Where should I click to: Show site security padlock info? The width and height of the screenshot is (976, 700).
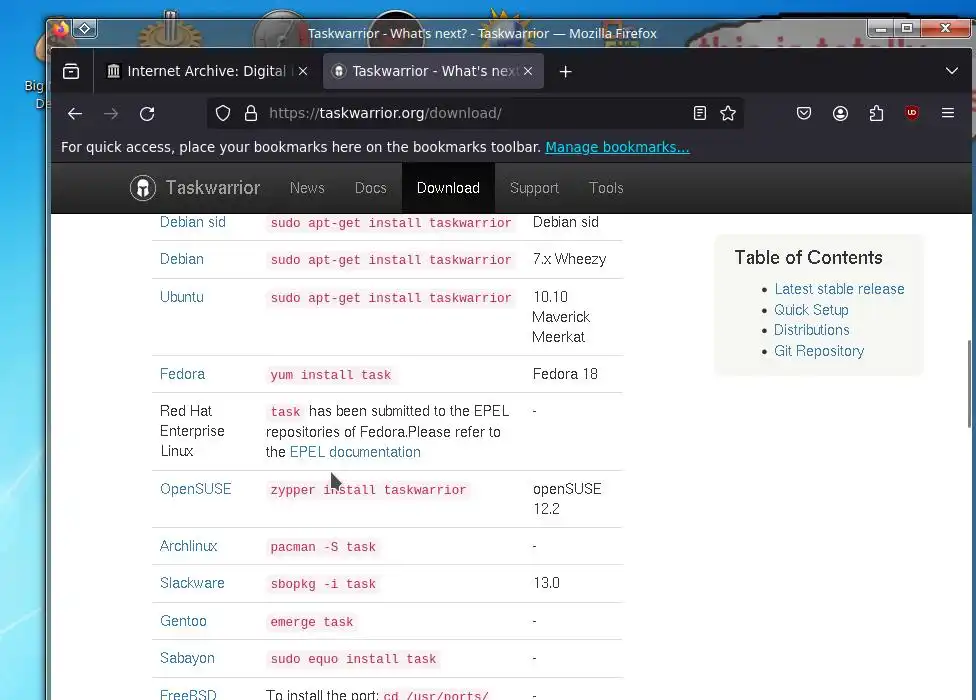[x=251, y=113]
